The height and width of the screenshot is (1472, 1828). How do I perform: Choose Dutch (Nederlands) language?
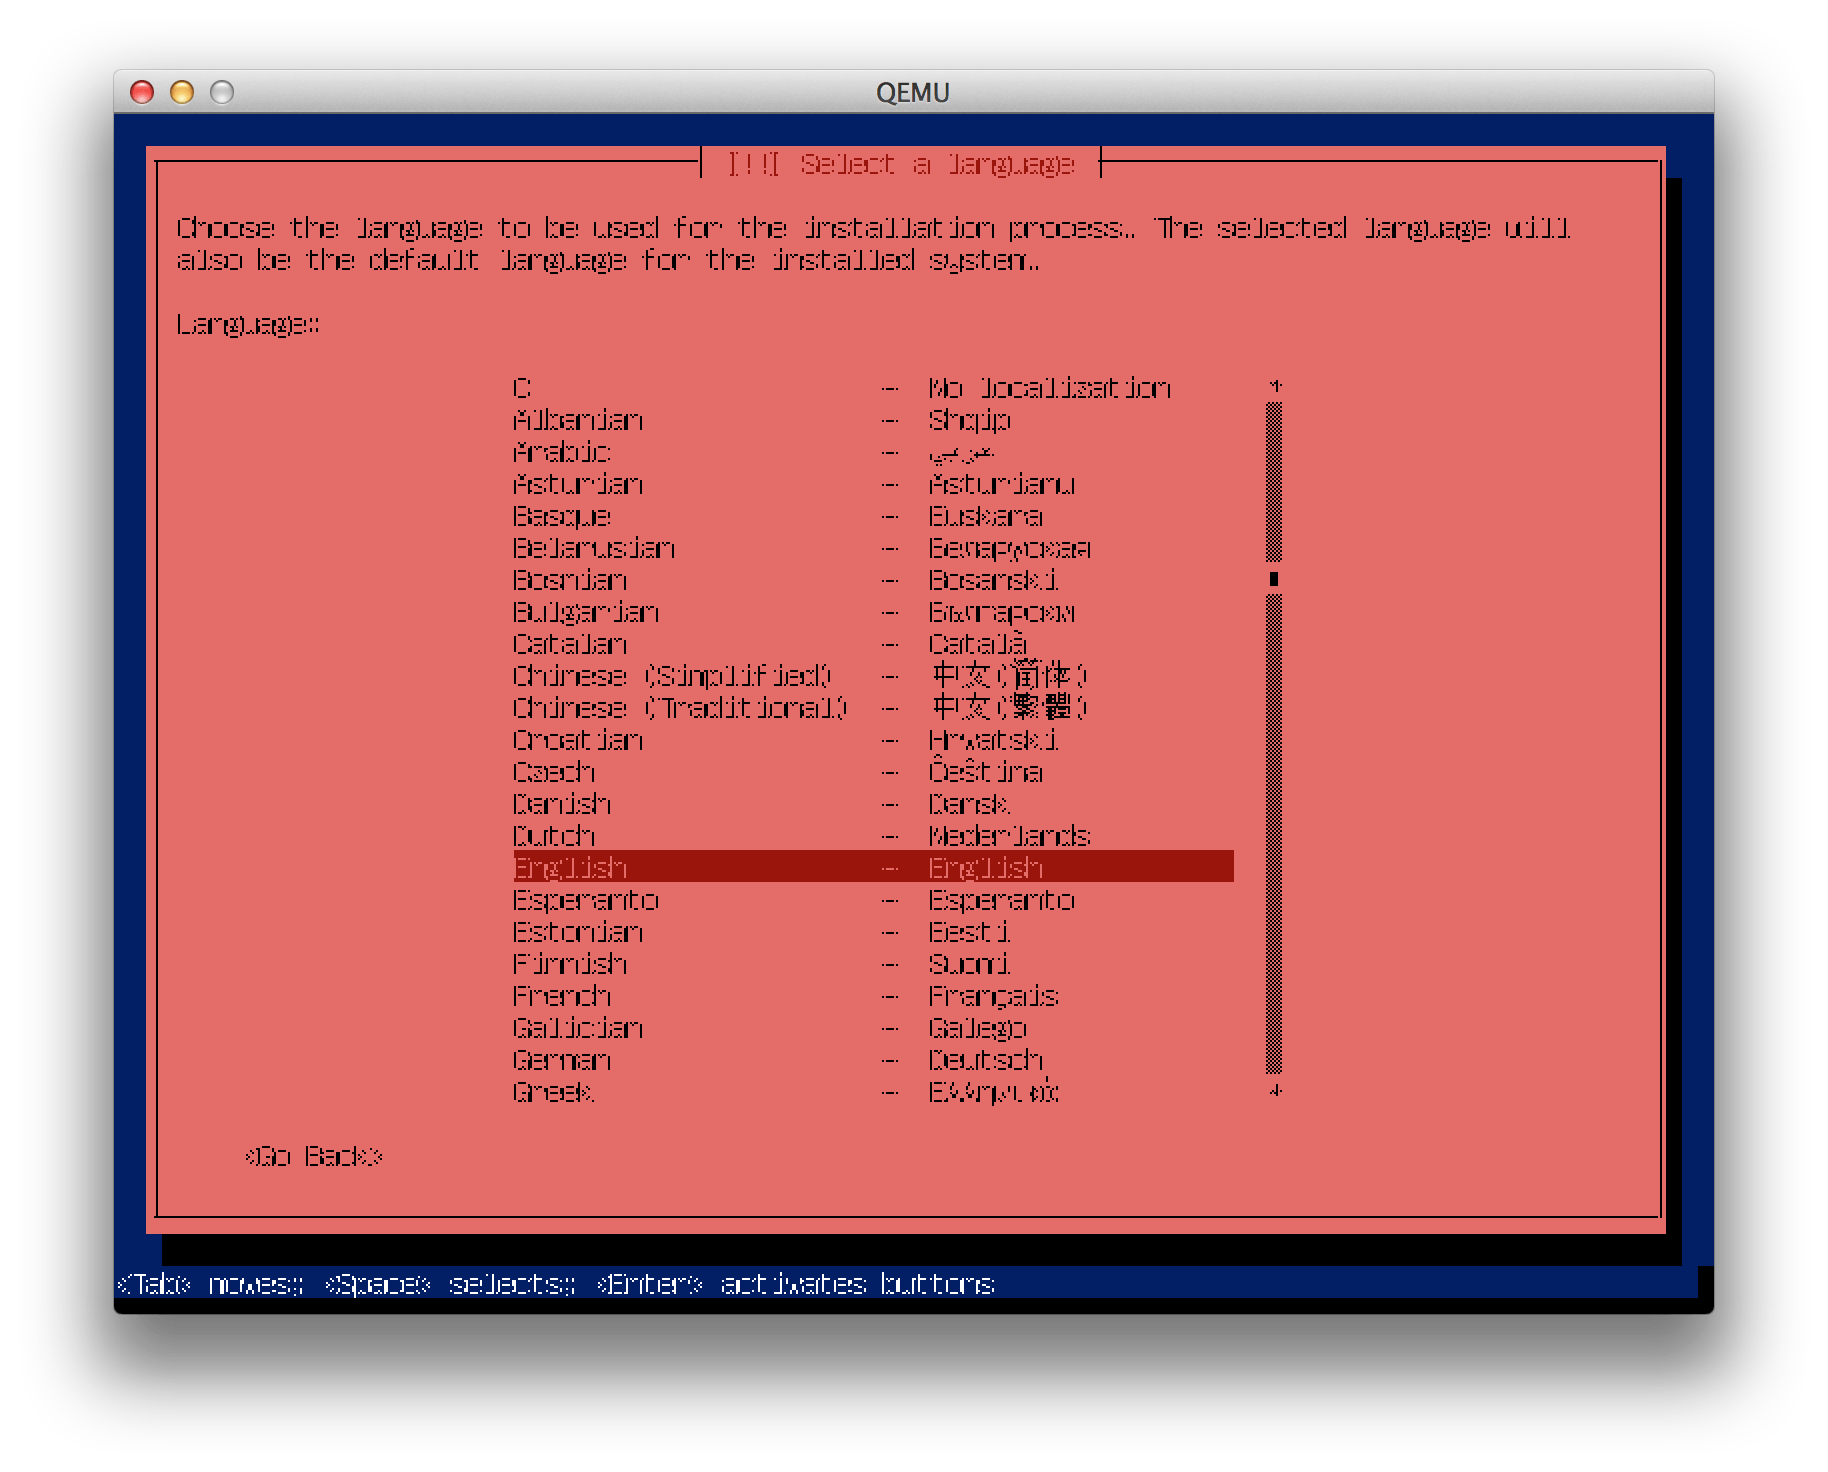pos(873,835)
